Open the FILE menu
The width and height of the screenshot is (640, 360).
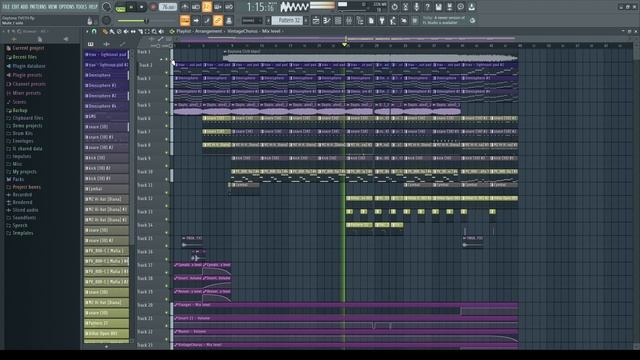coord(6,7)
